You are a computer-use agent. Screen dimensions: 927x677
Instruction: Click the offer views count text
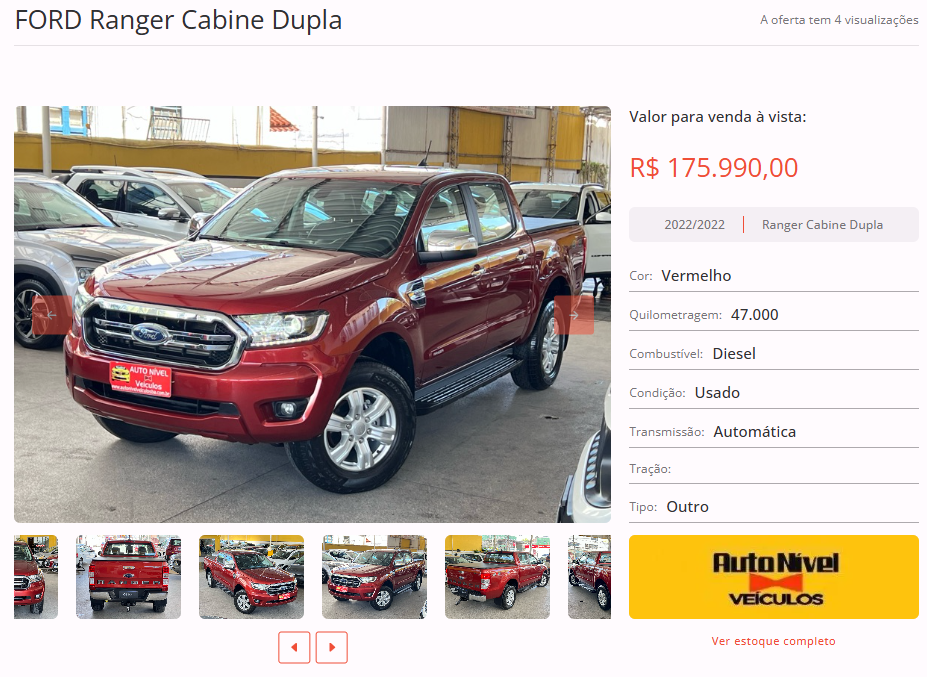click(x=839, y=20)
